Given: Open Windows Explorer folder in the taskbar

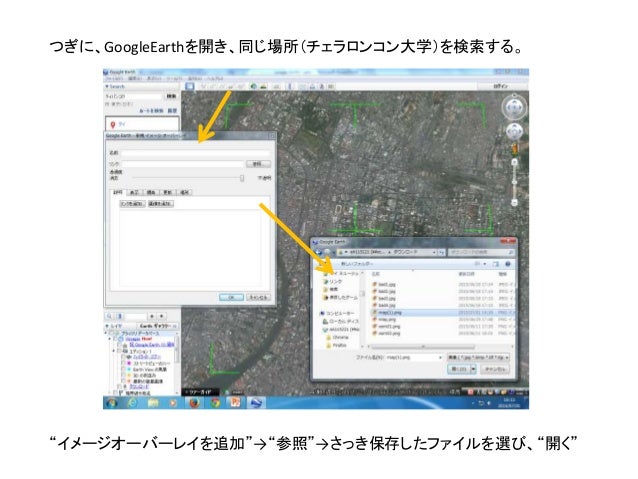Looking at the screenshot, I should point(153,403).
